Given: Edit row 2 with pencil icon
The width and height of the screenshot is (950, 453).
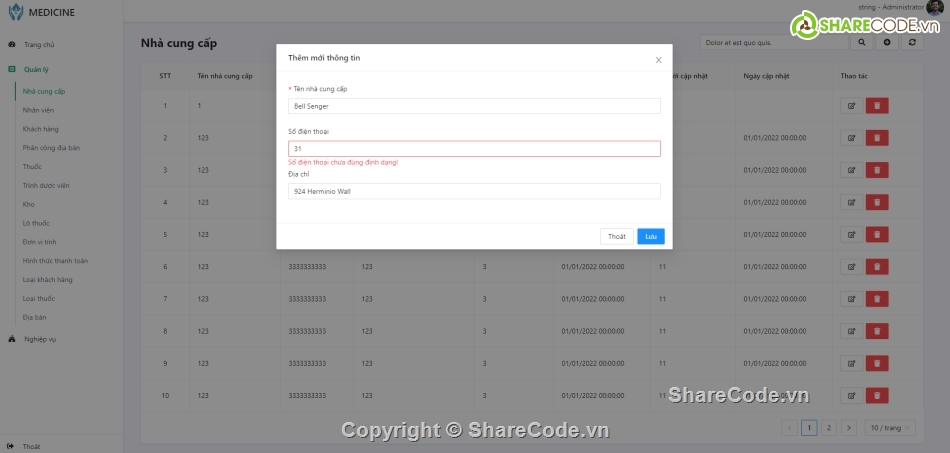Looking at the screenshot, I should click(x=851, y=137).
